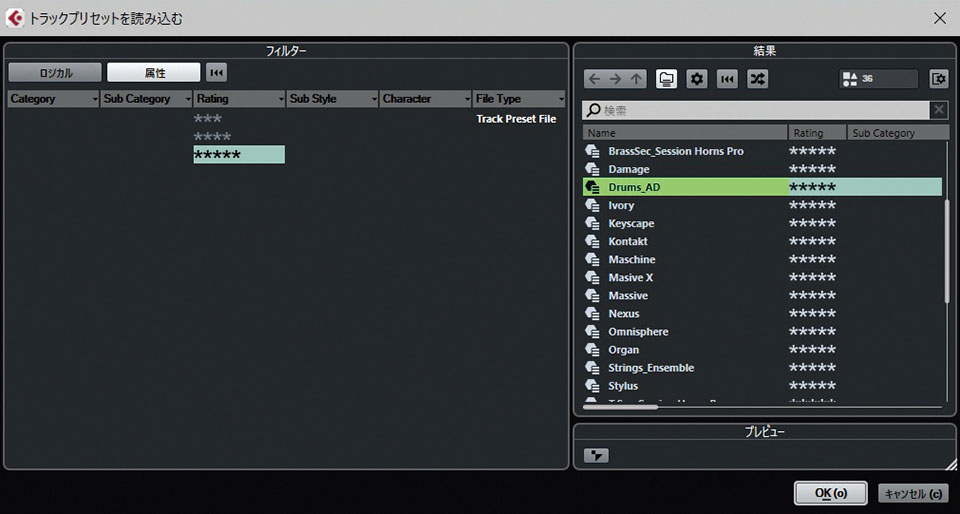The width and height of the screenshot is (960, 514).
Task: Click in the 検索 search field
Action: (756, 110)
